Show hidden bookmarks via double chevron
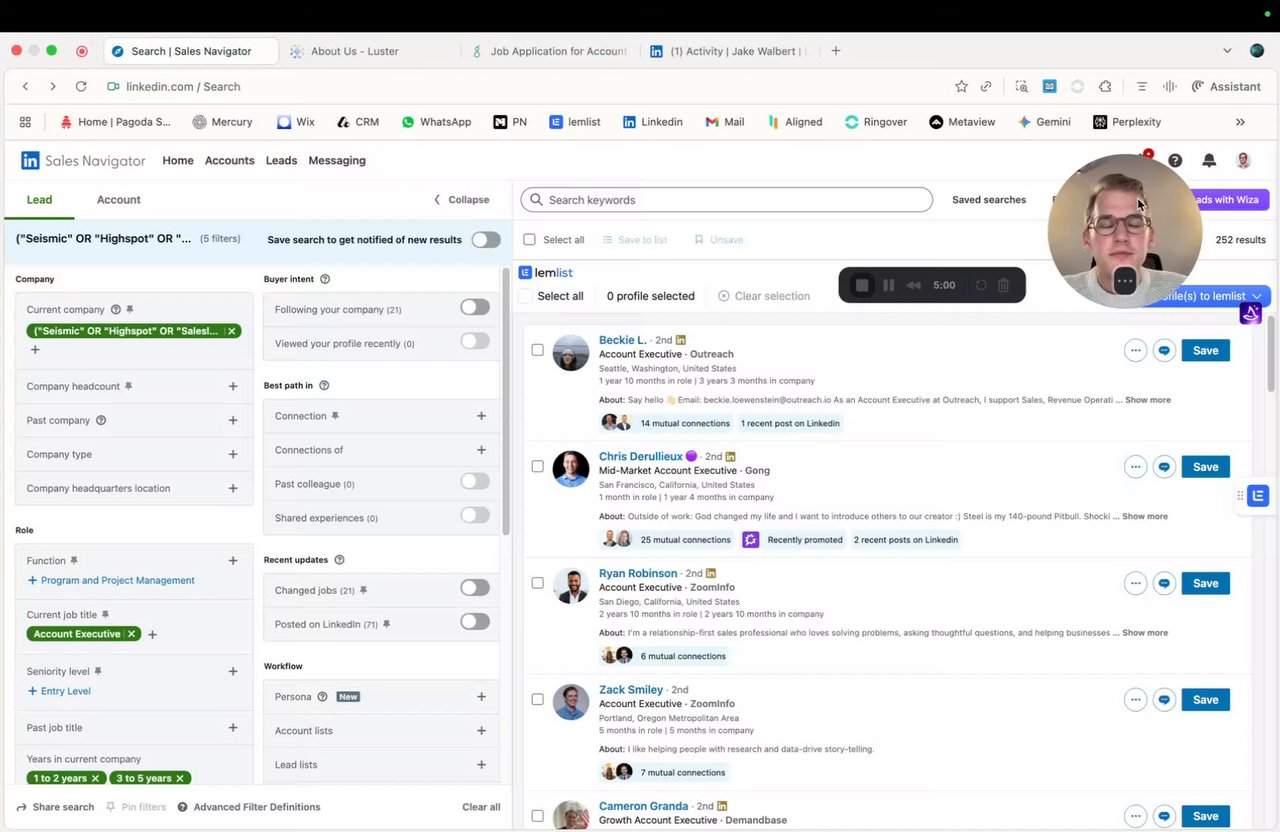This screenshot has height=832, width=1280. coord(1240,122)
